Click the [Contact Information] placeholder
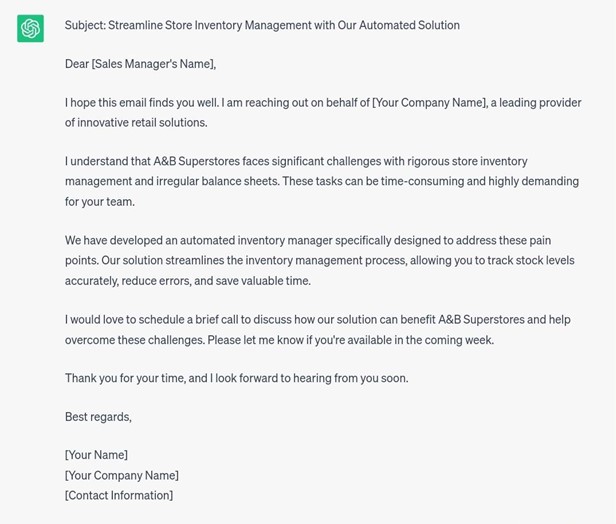The height and width of the screenshot is (524, 616). pyautogui.click(x=119, y=496)
